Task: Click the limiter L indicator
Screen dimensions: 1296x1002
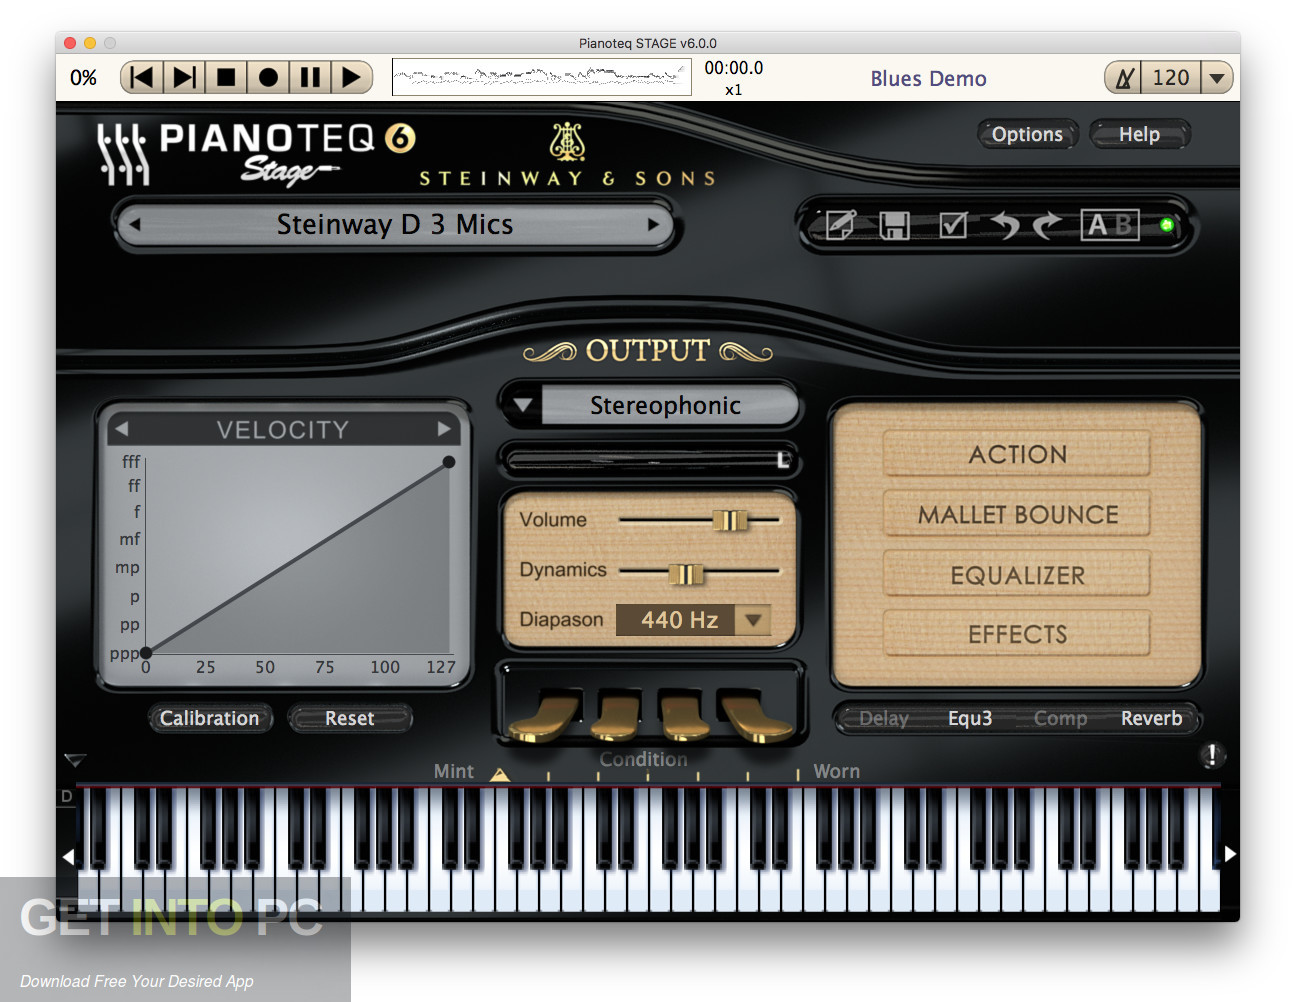Action: [x=784, y=460]
